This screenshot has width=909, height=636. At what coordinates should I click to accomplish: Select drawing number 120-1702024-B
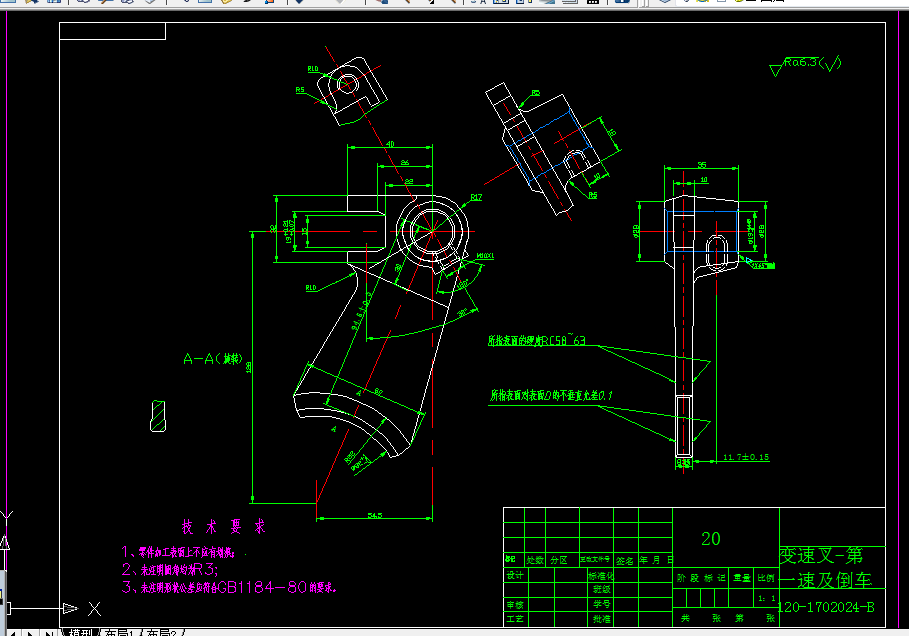click(x=826, y=607)
